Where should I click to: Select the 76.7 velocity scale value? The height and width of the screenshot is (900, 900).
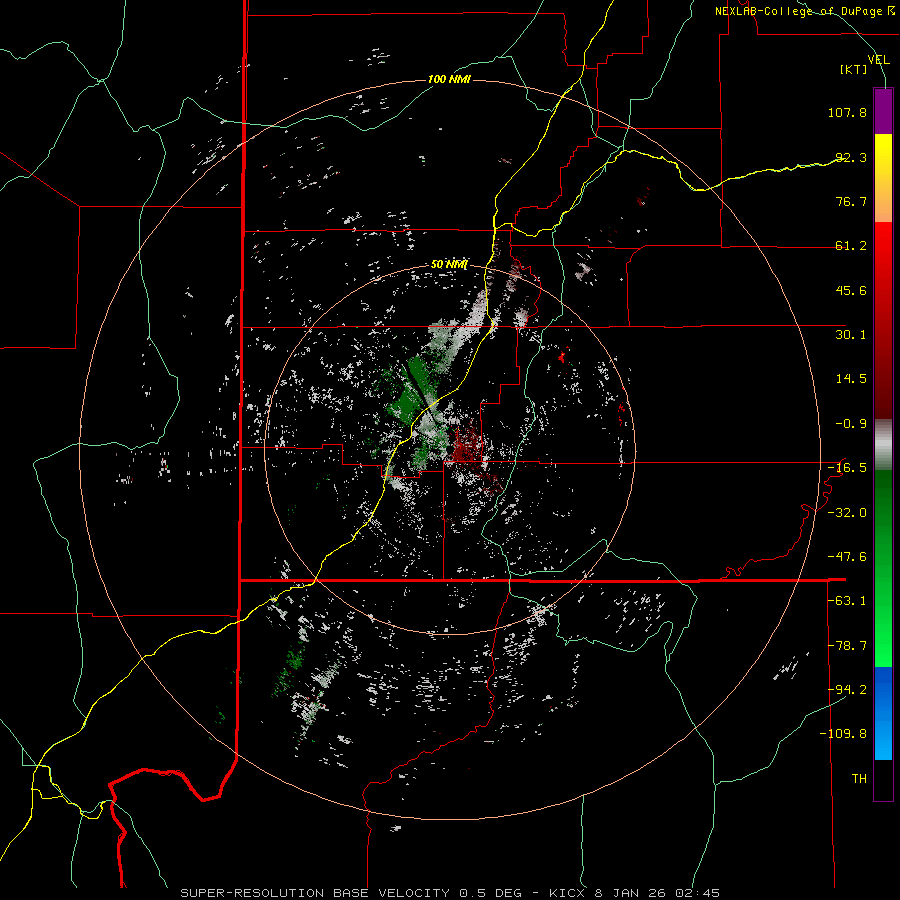coord(851,201)
